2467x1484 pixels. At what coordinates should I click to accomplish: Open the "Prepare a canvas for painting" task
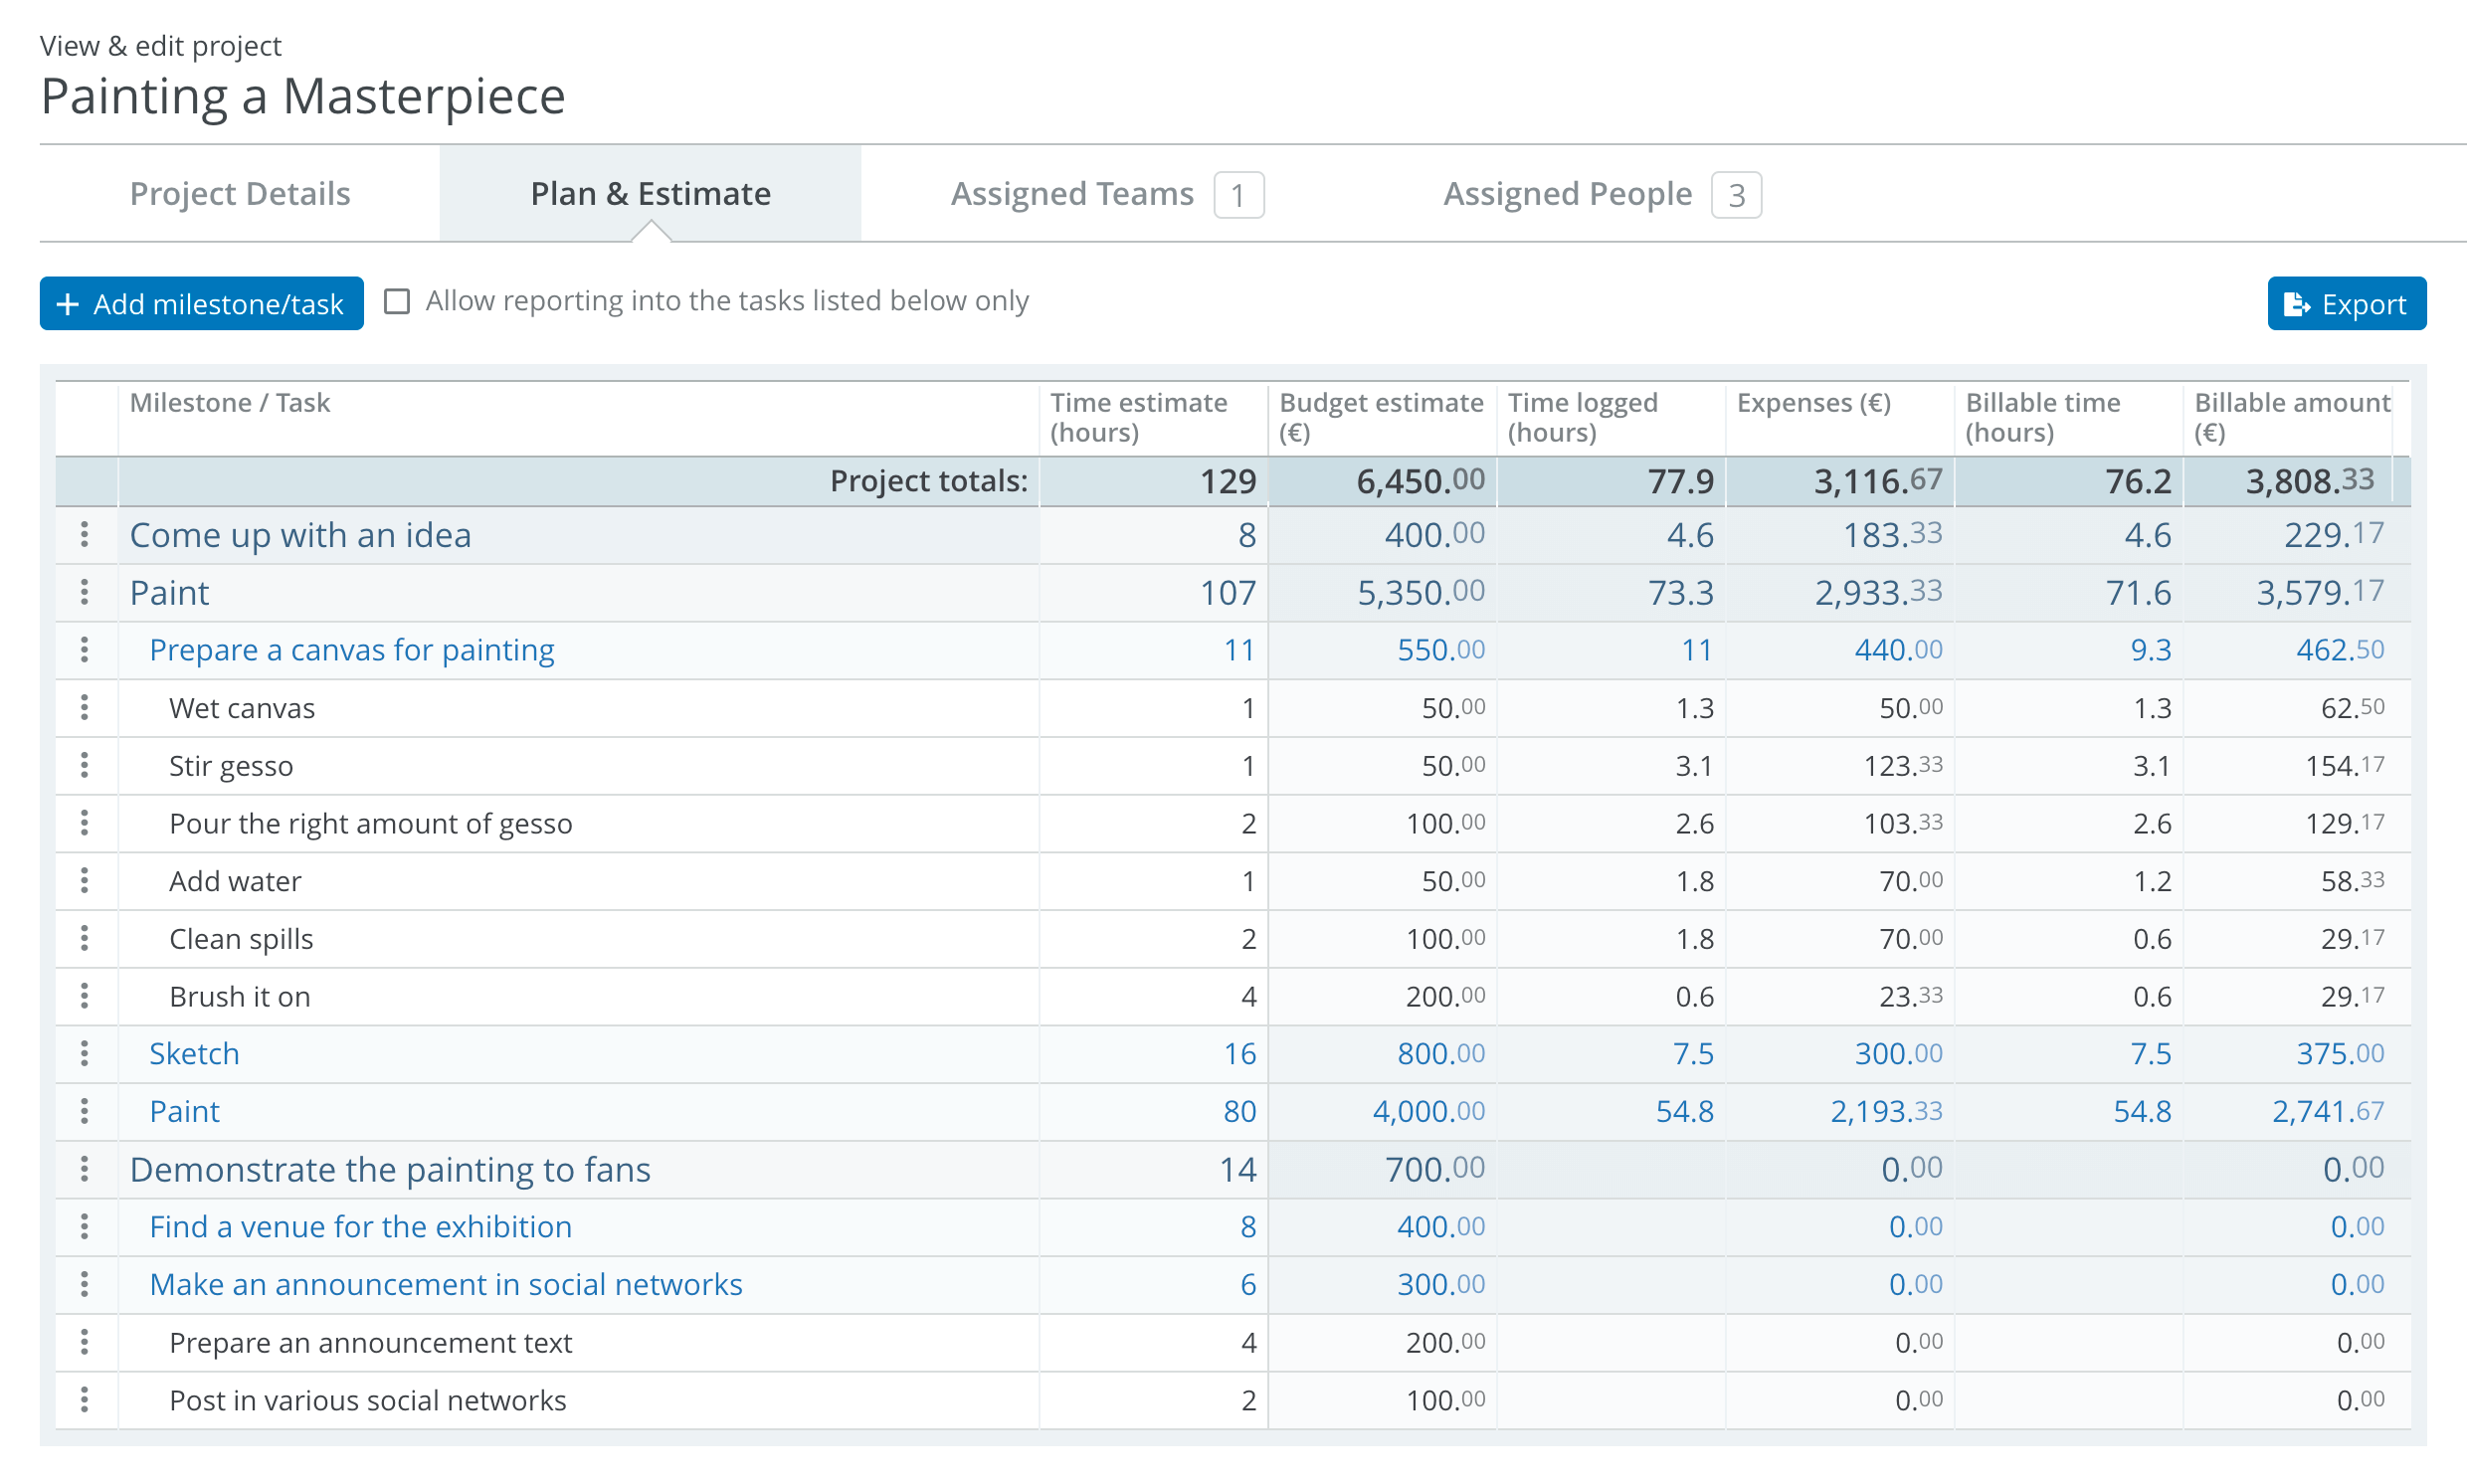(x=351, y=649)
